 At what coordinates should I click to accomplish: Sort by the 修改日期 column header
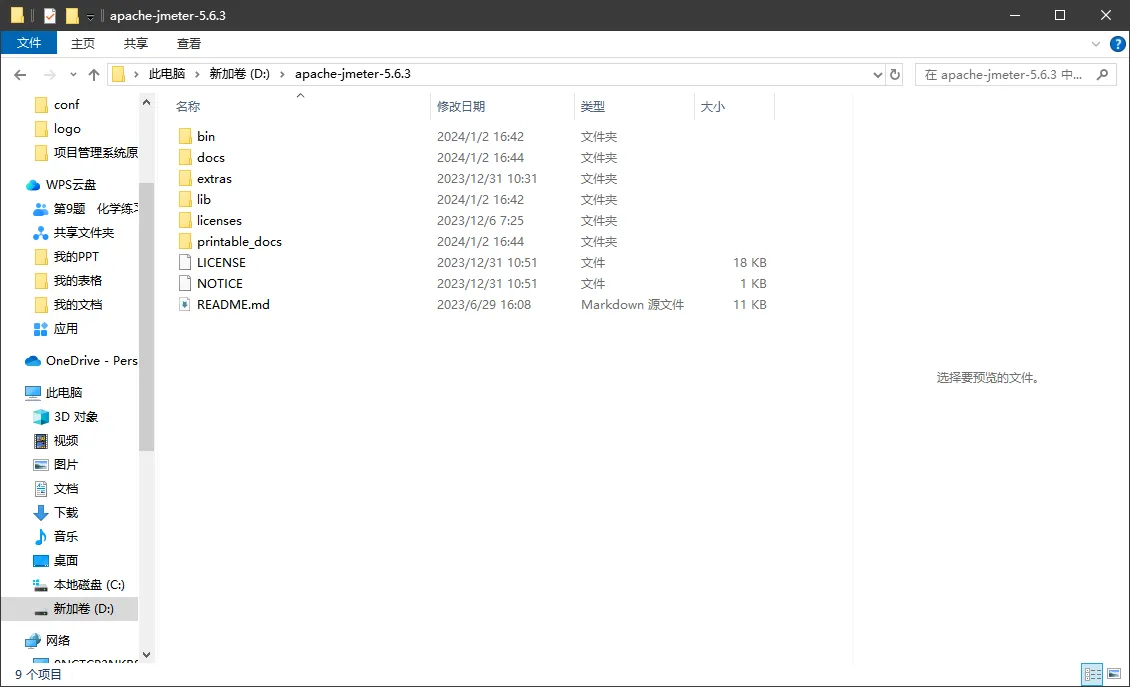pyautogui.click(x=461, y=107)
